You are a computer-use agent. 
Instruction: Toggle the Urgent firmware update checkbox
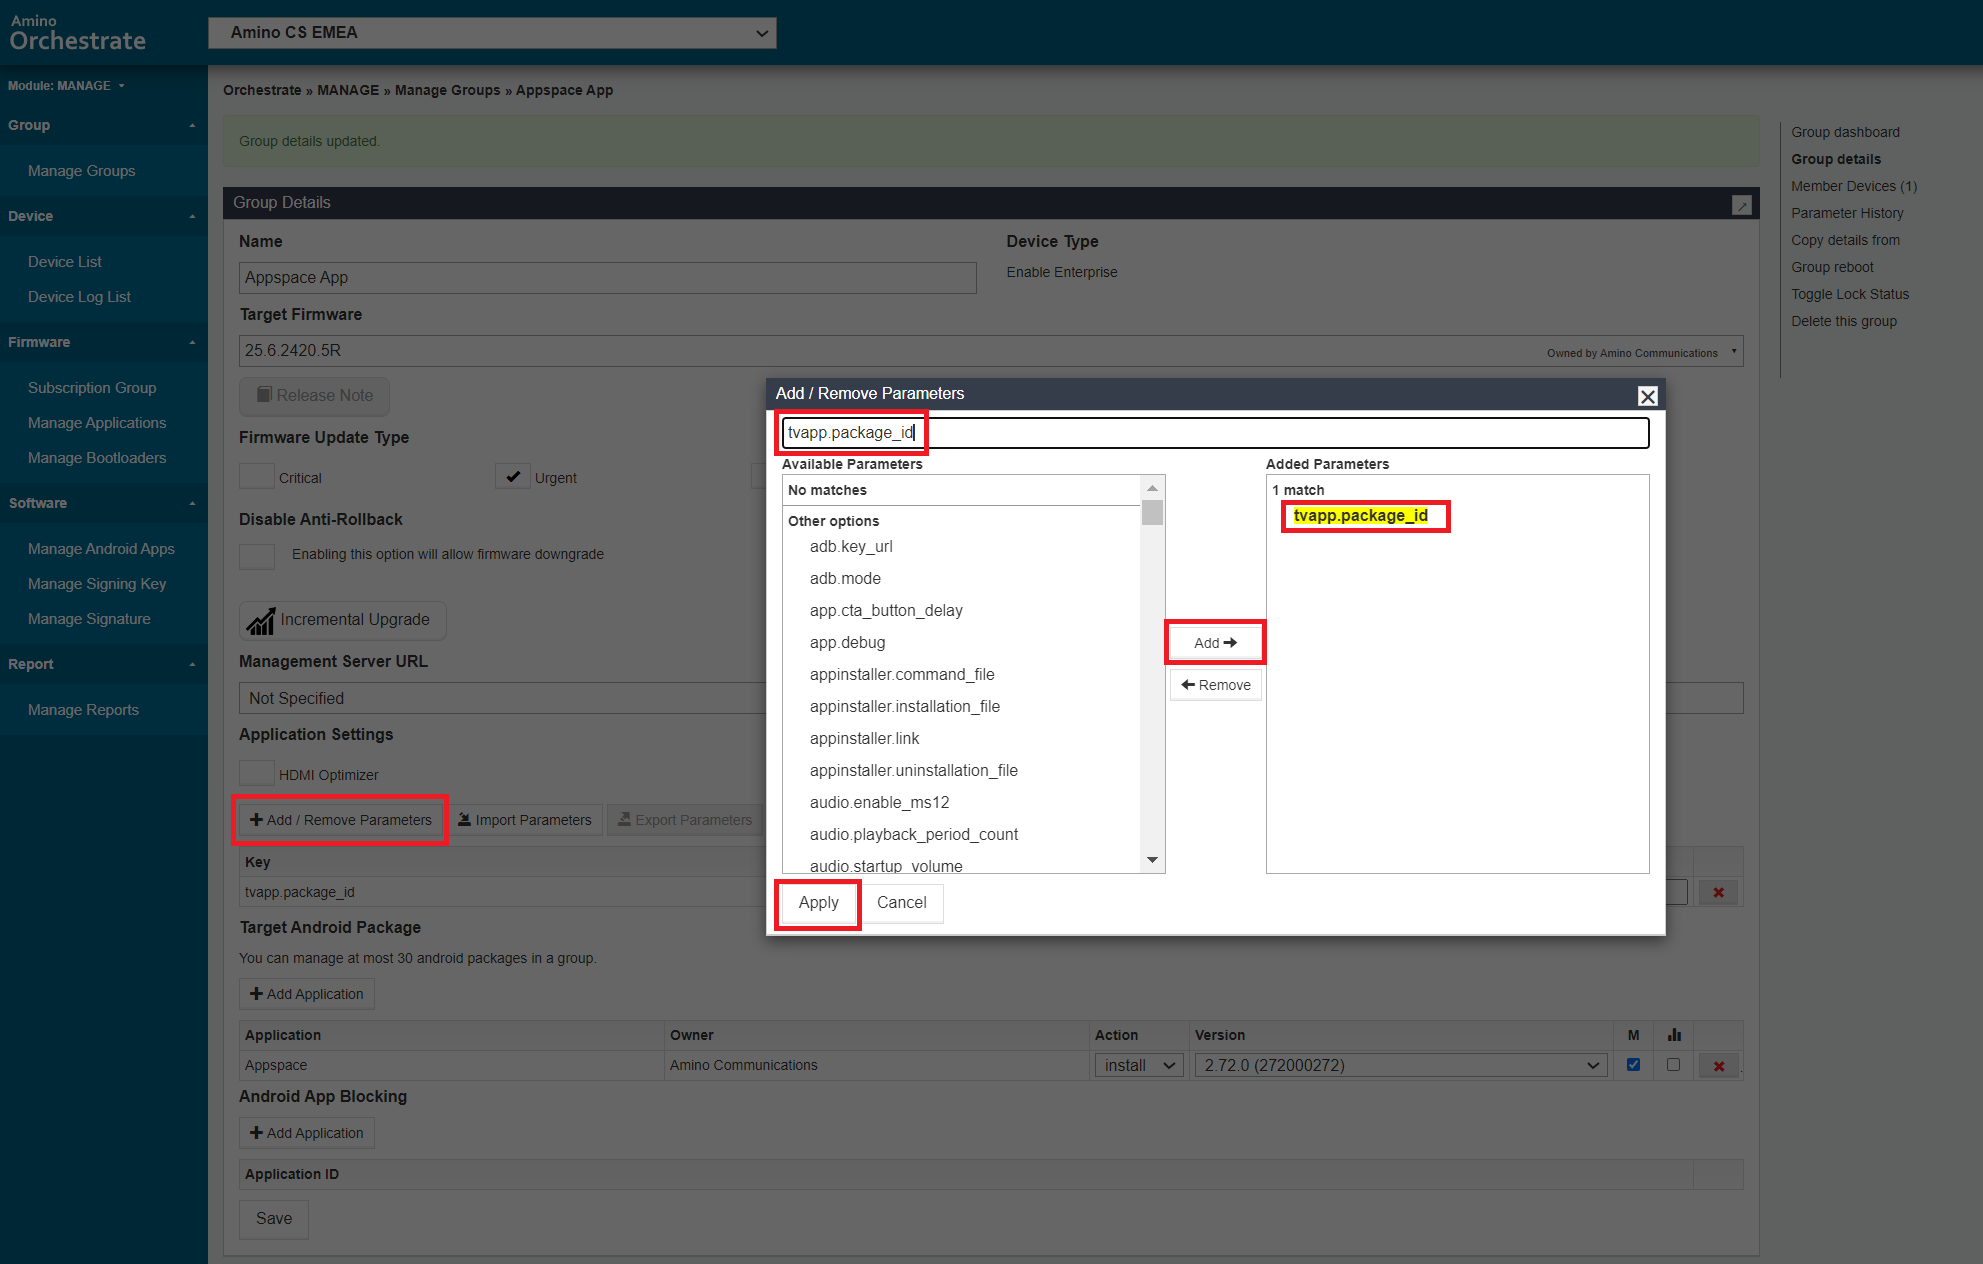513,477
